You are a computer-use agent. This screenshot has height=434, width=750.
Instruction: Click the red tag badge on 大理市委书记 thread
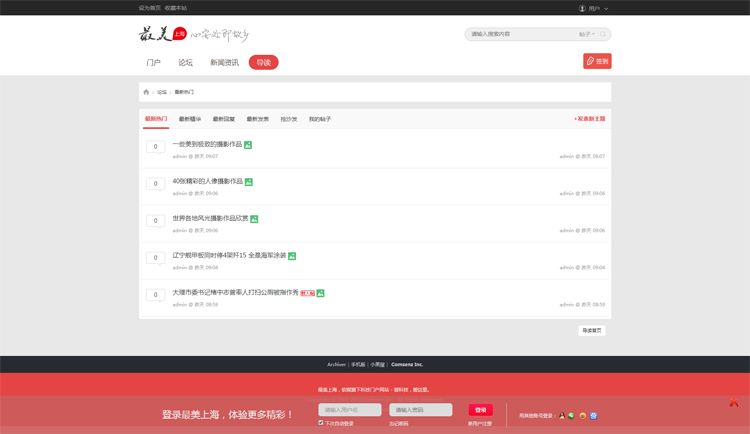click(308, 293)
